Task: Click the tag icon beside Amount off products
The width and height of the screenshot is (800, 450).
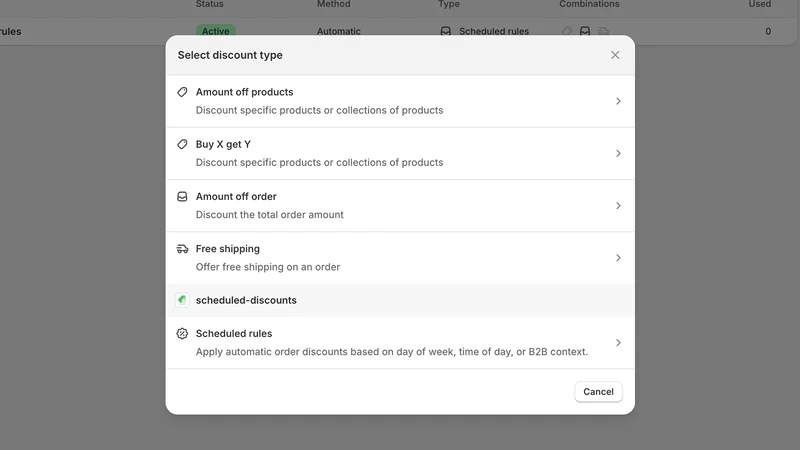Action: (182, 92)
